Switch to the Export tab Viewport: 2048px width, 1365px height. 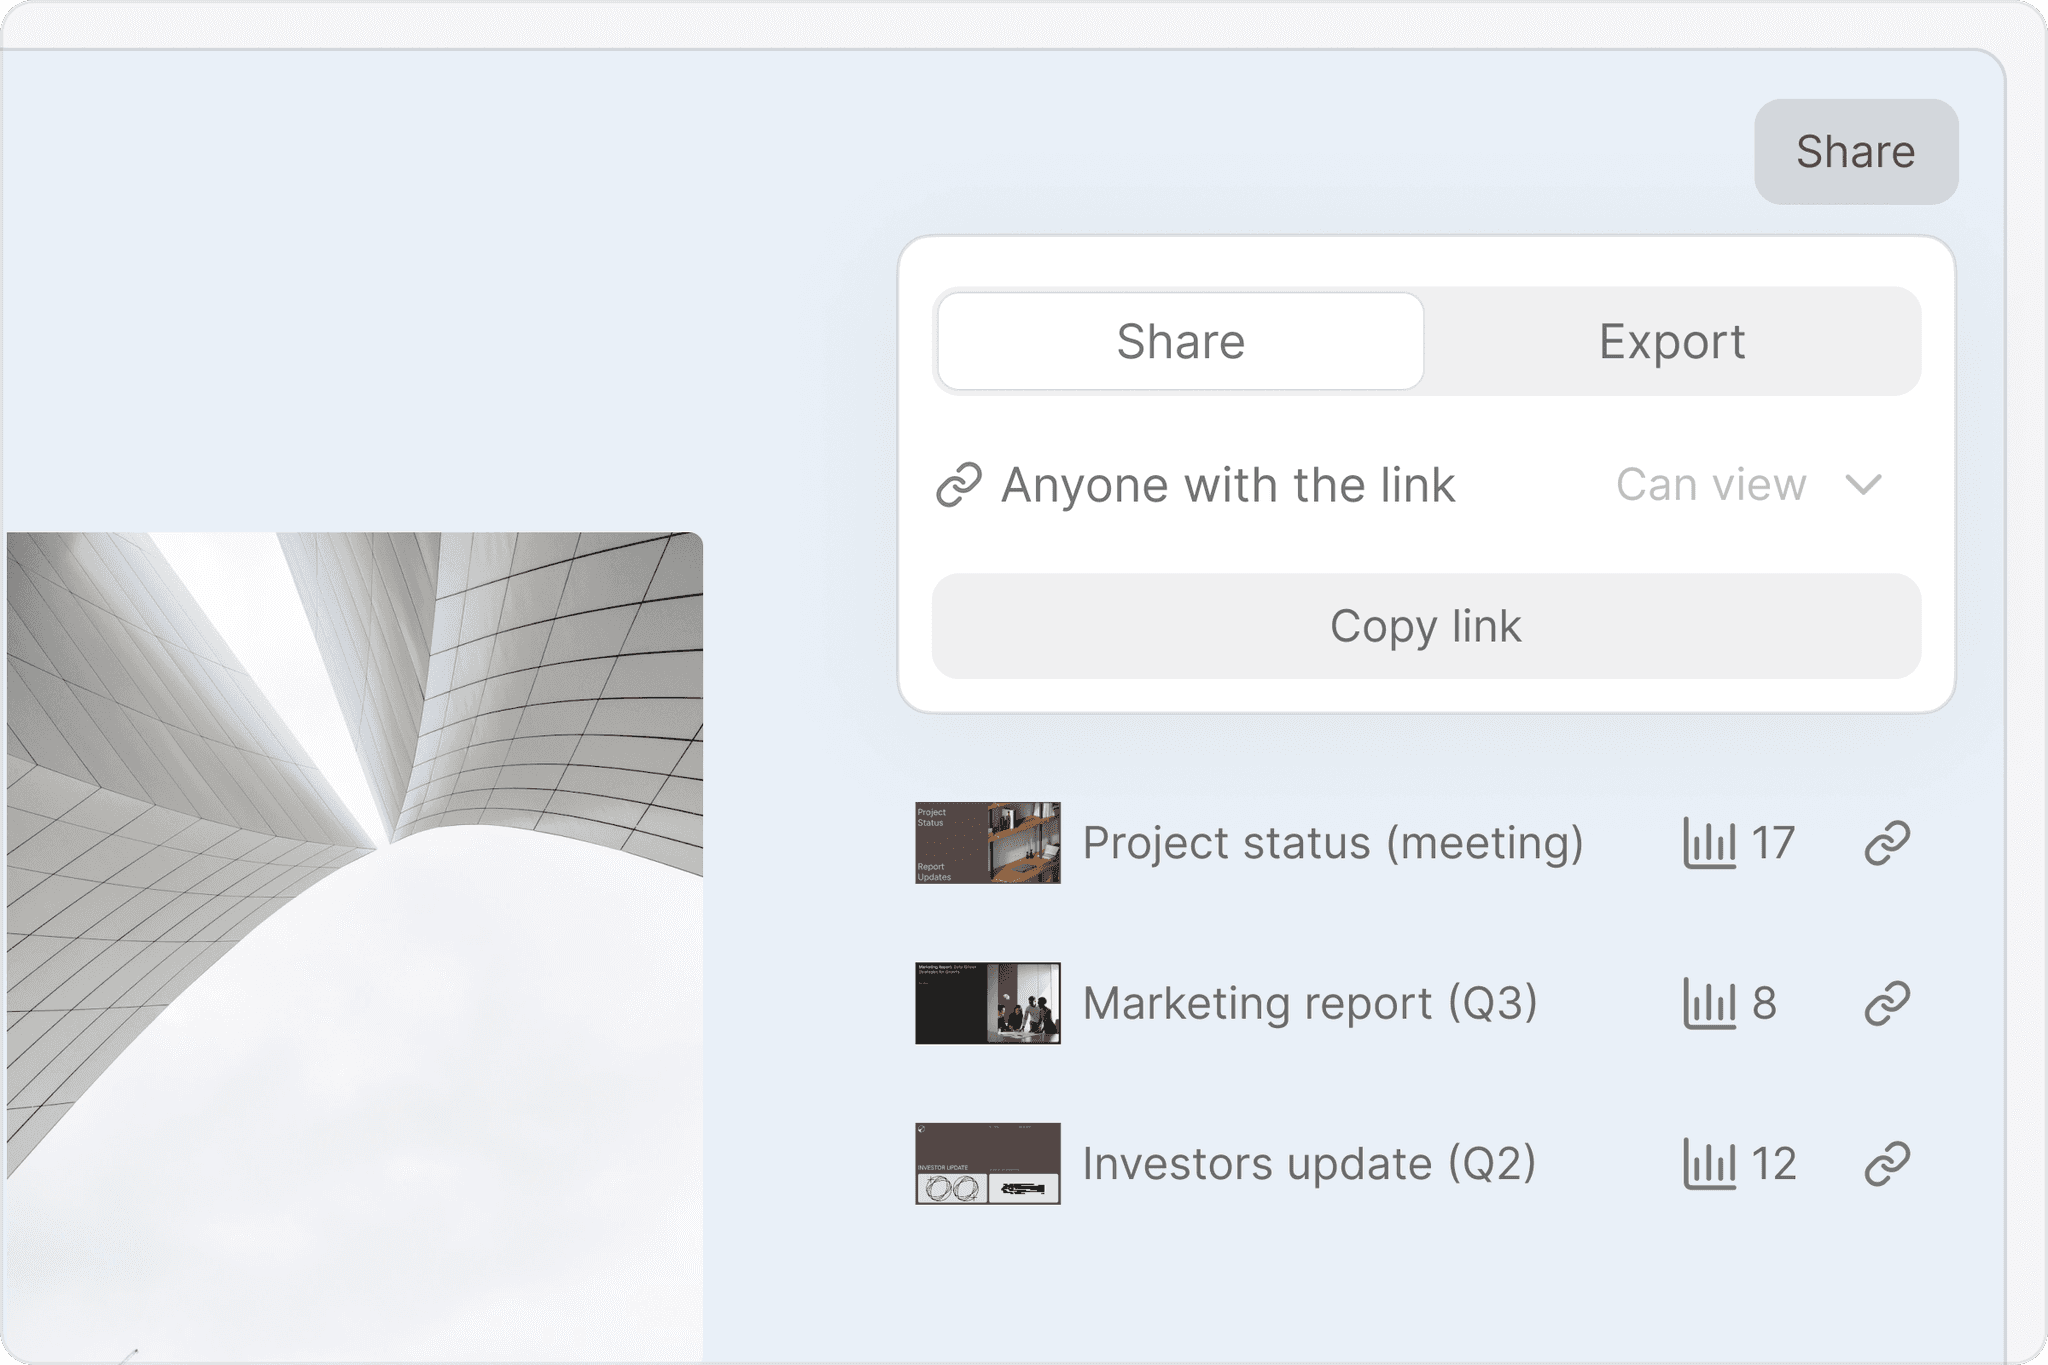(1672, 341)
